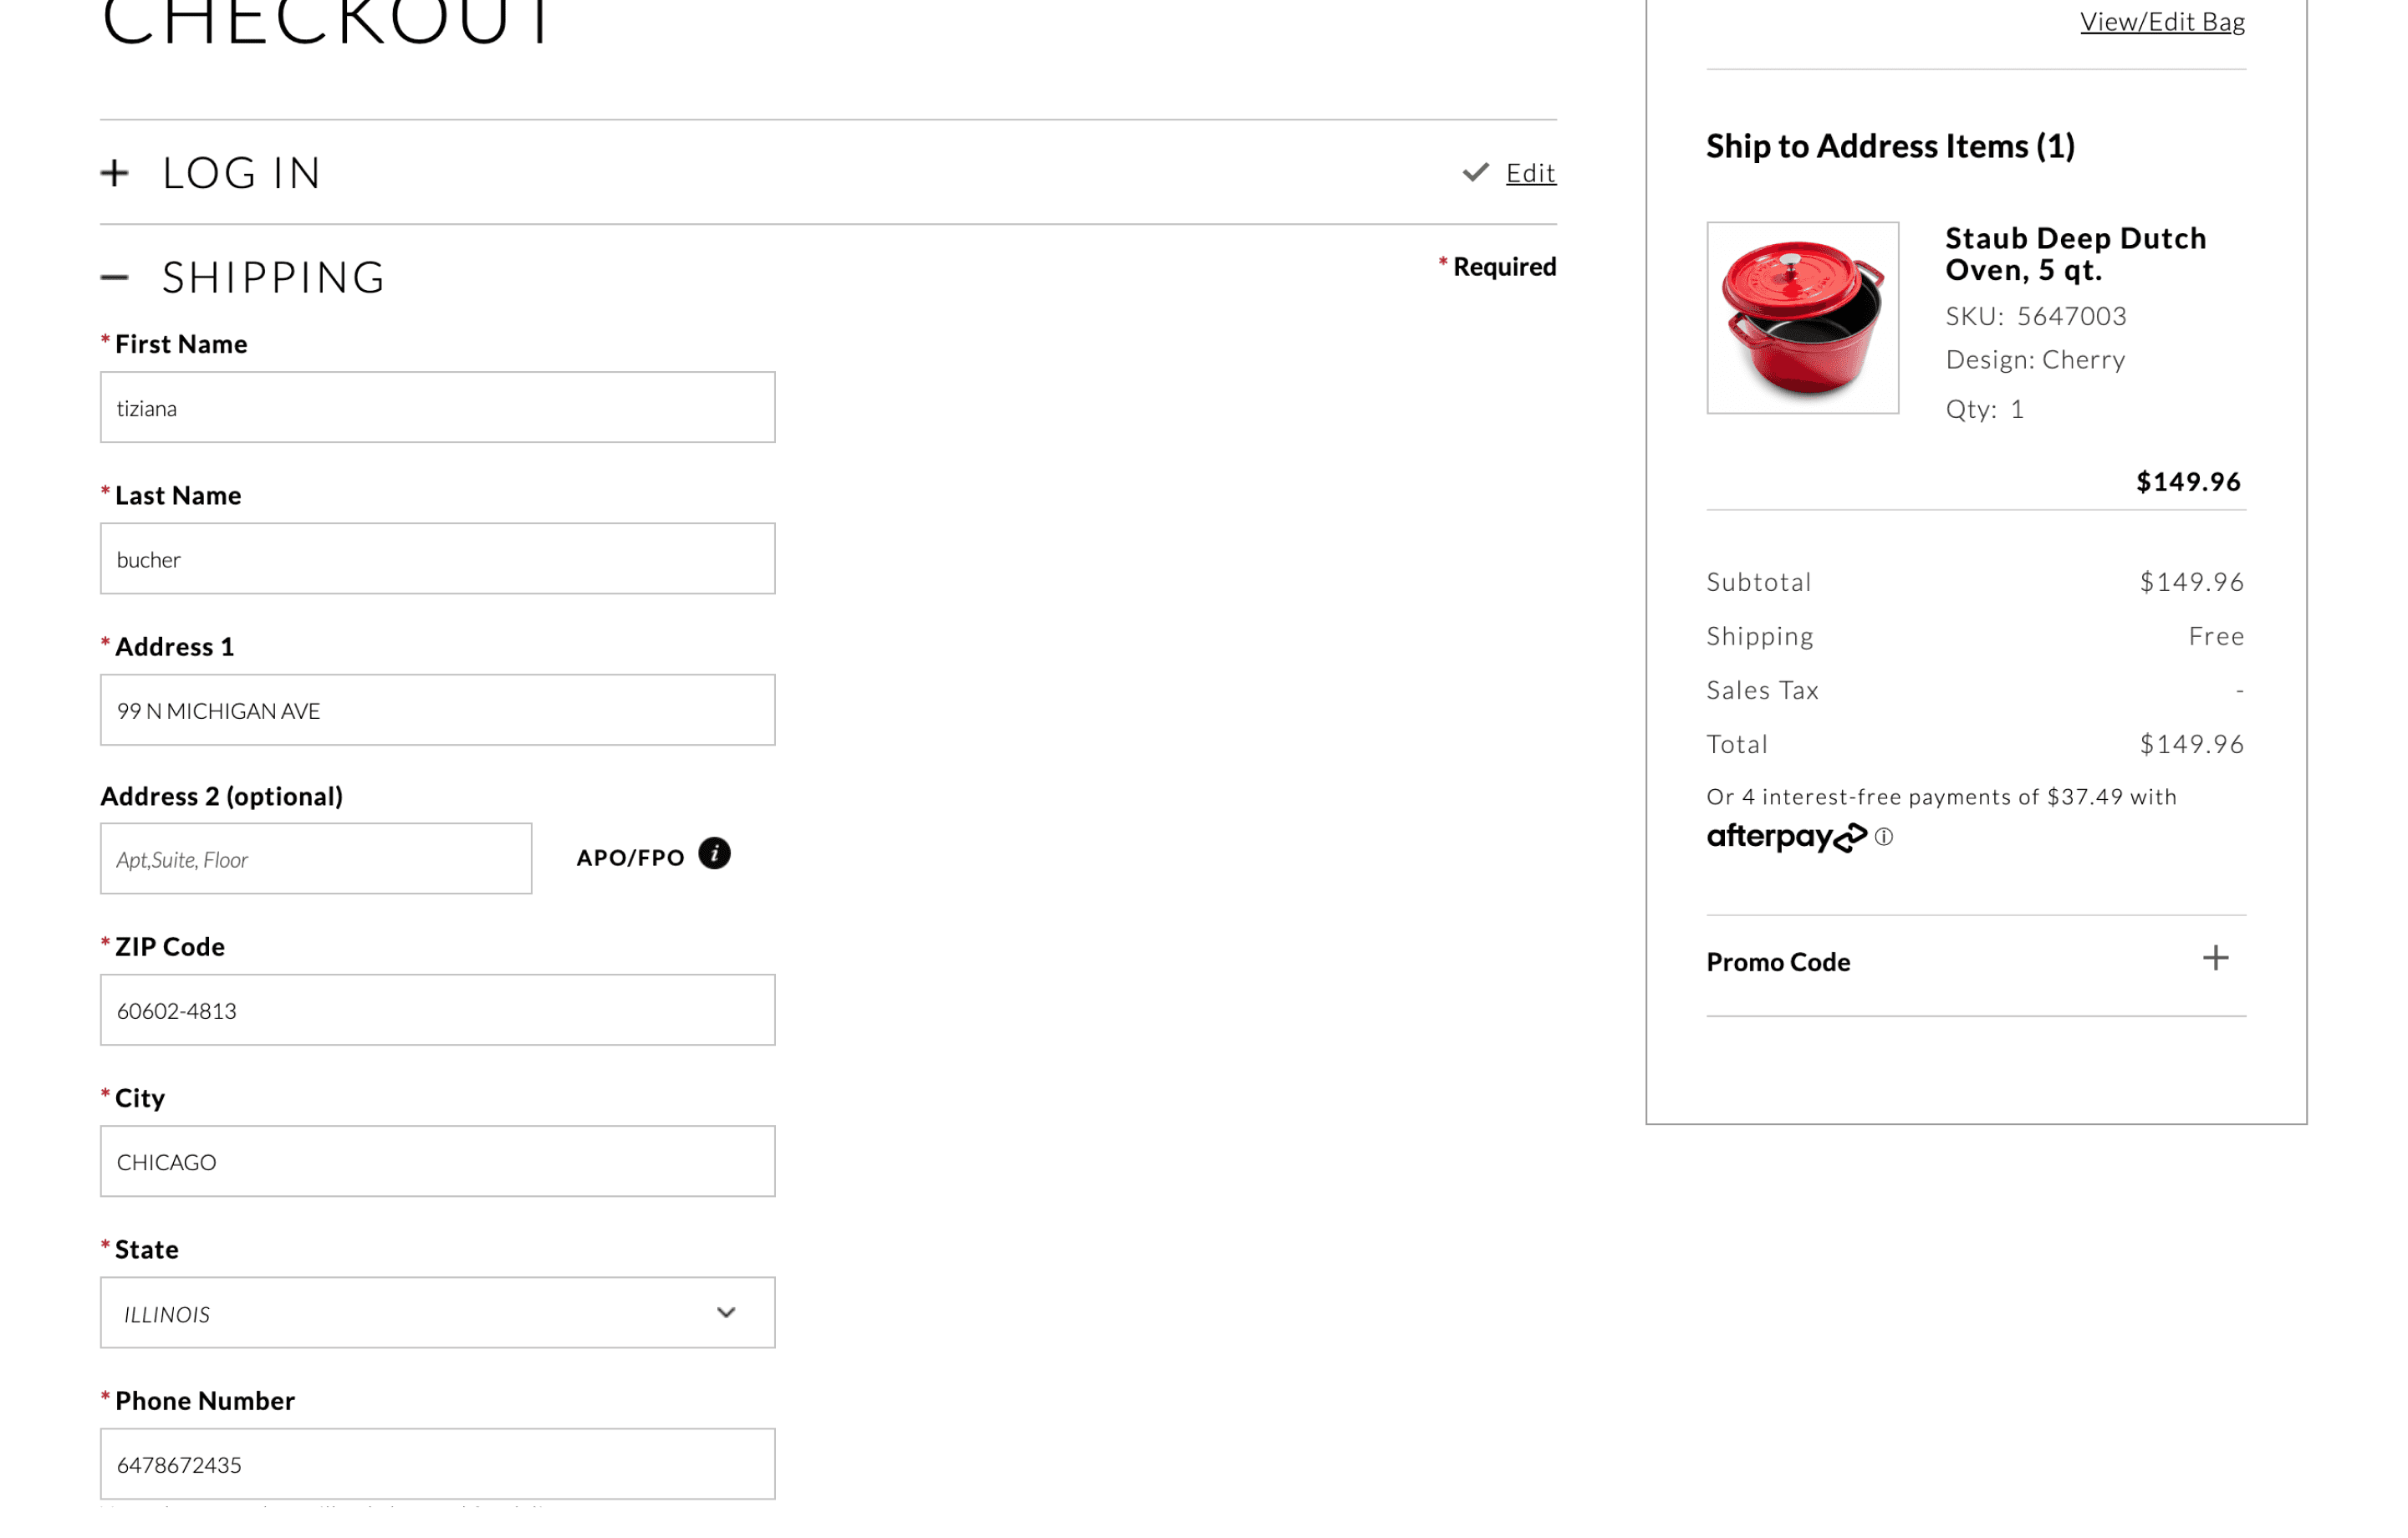Click the Address 2 Apt, Suite field
Viewport: 2408px width, 1538px height.
point(316,859)
